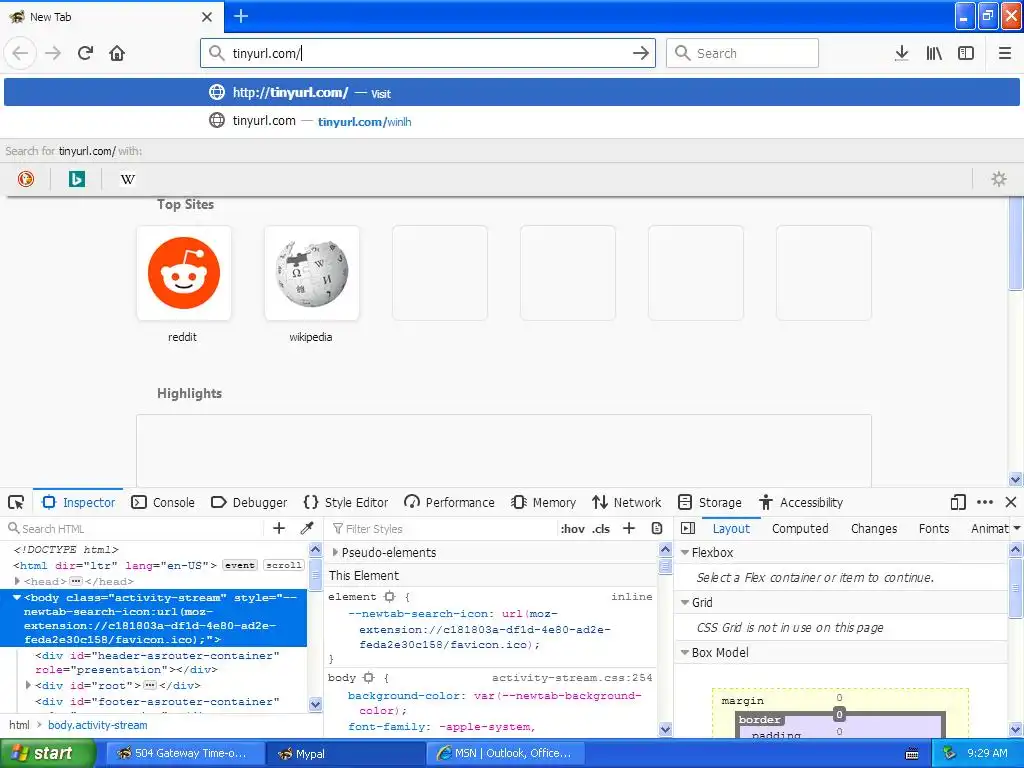Click the Search HTML field
Viewport: 1024px width, 768px height.
point(133,528)
